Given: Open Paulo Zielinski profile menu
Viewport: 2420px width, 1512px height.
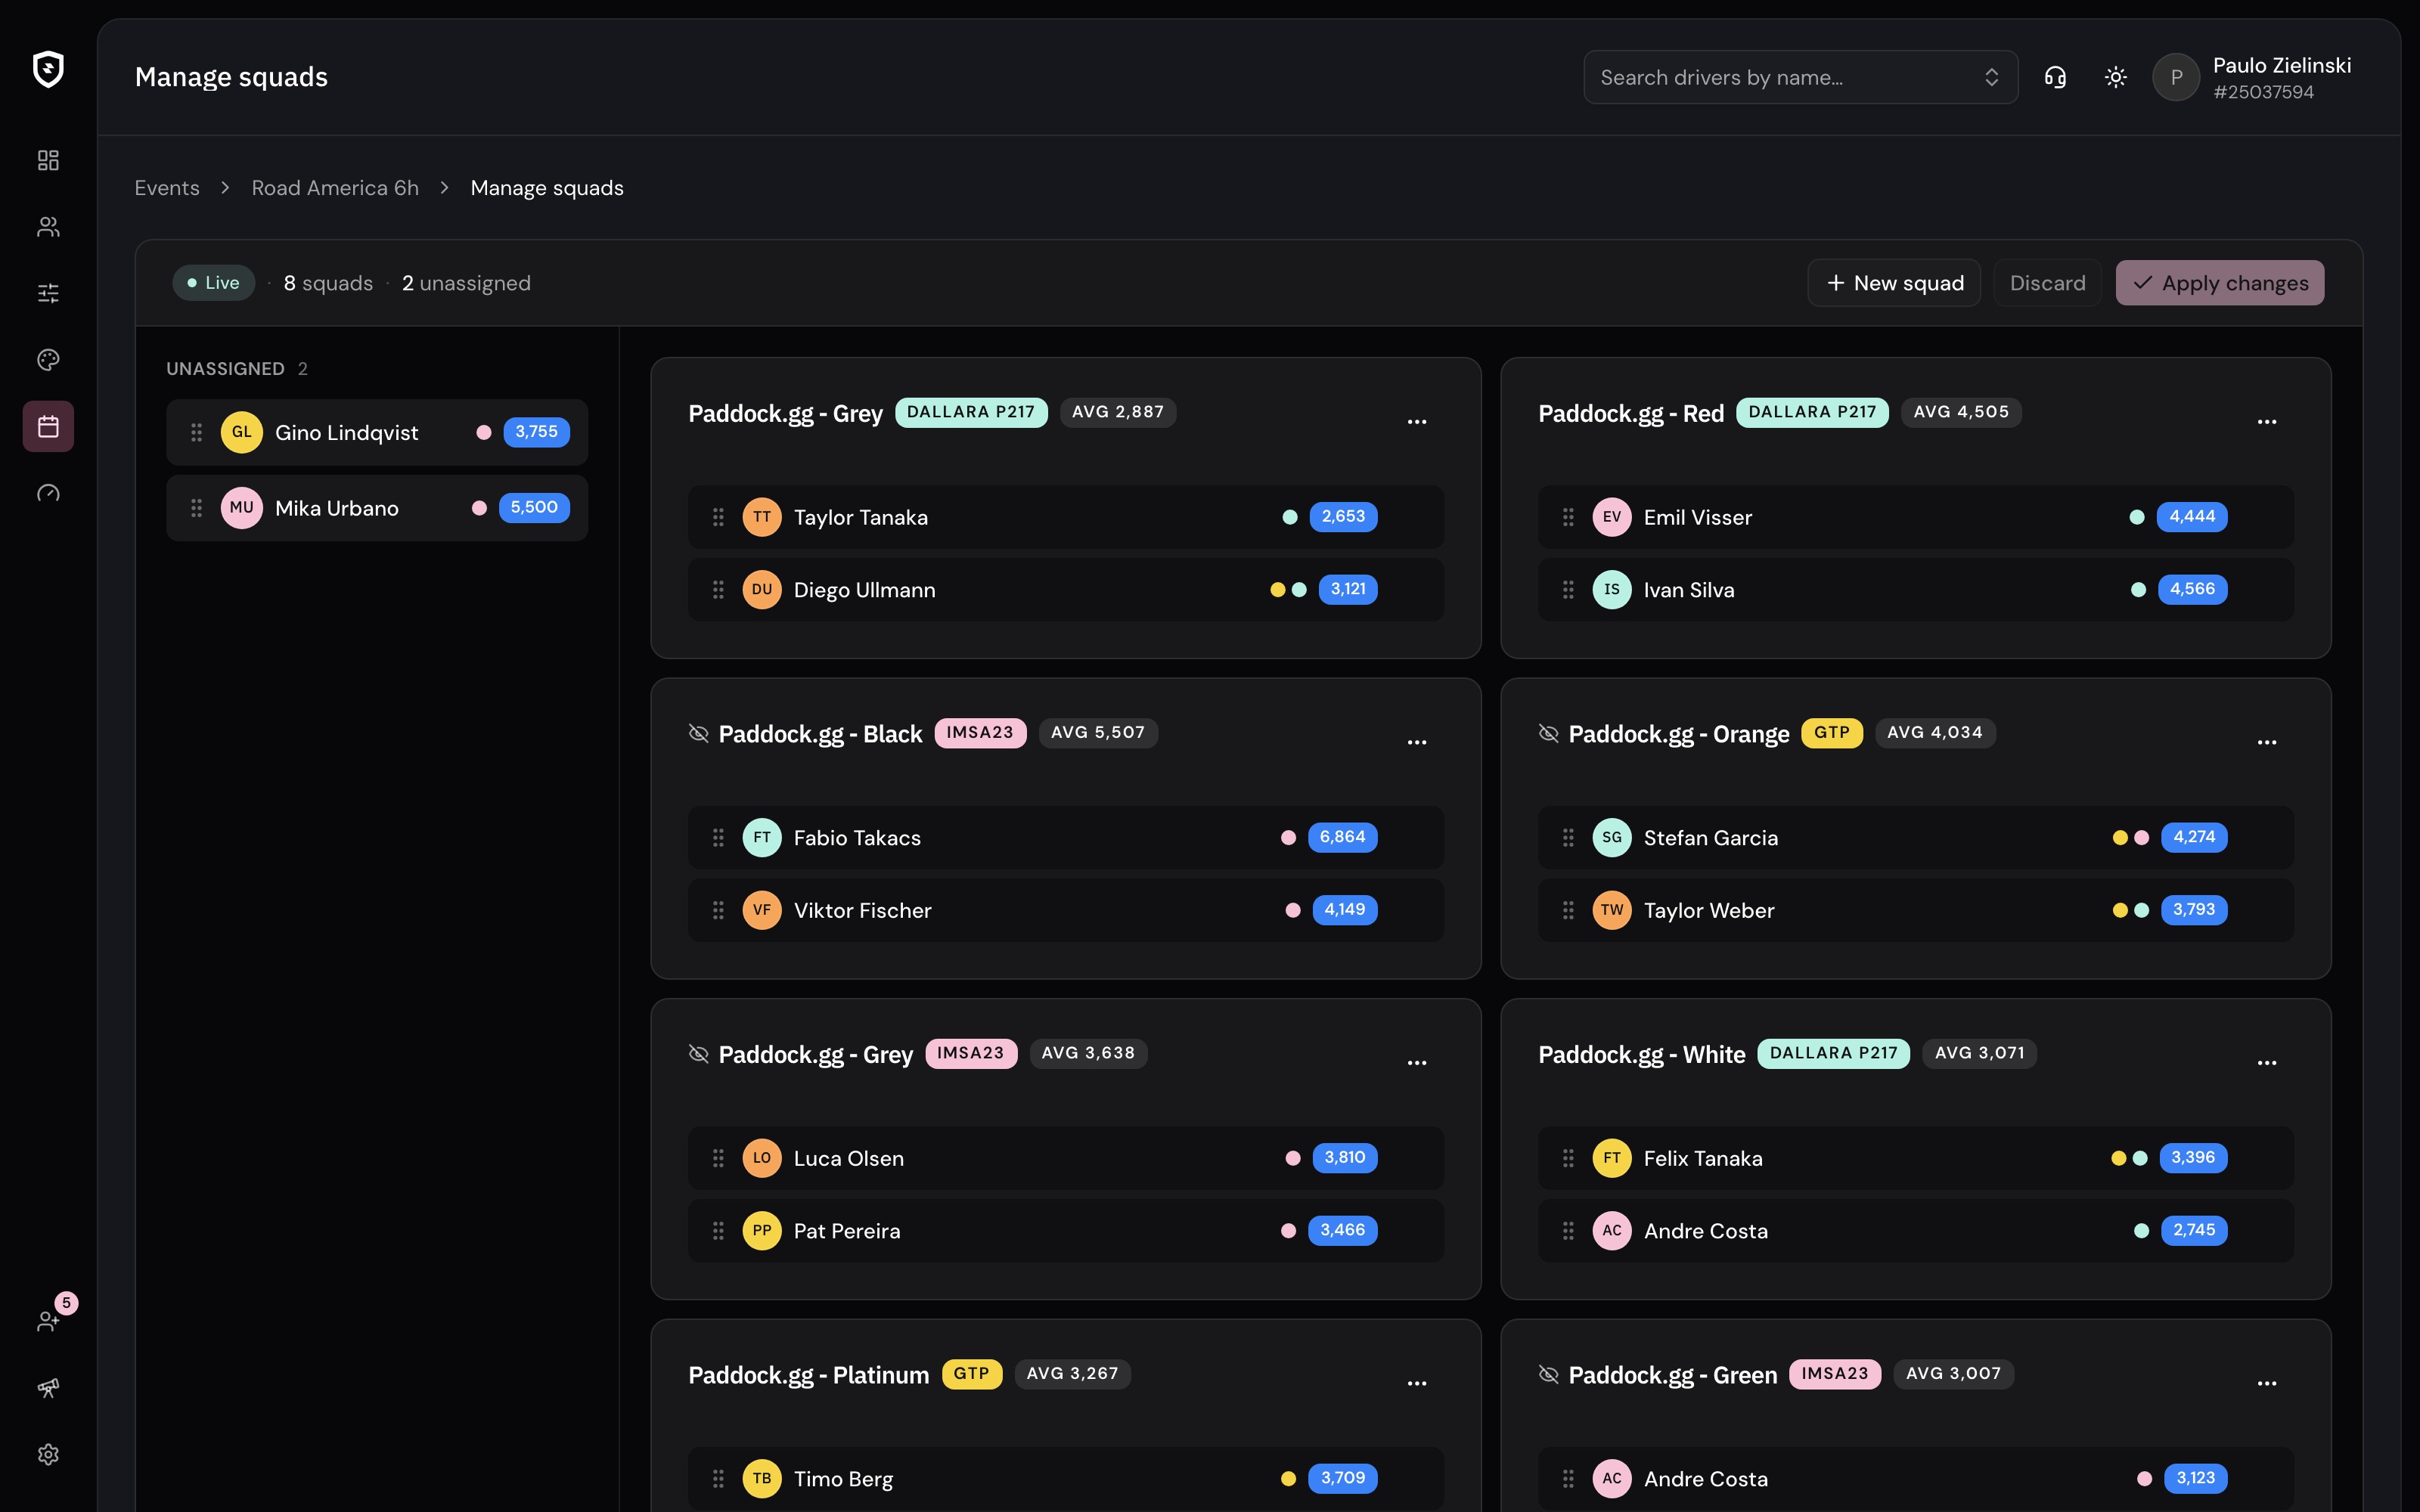Looking at the screenshot, I should (x=2252, y=77).
